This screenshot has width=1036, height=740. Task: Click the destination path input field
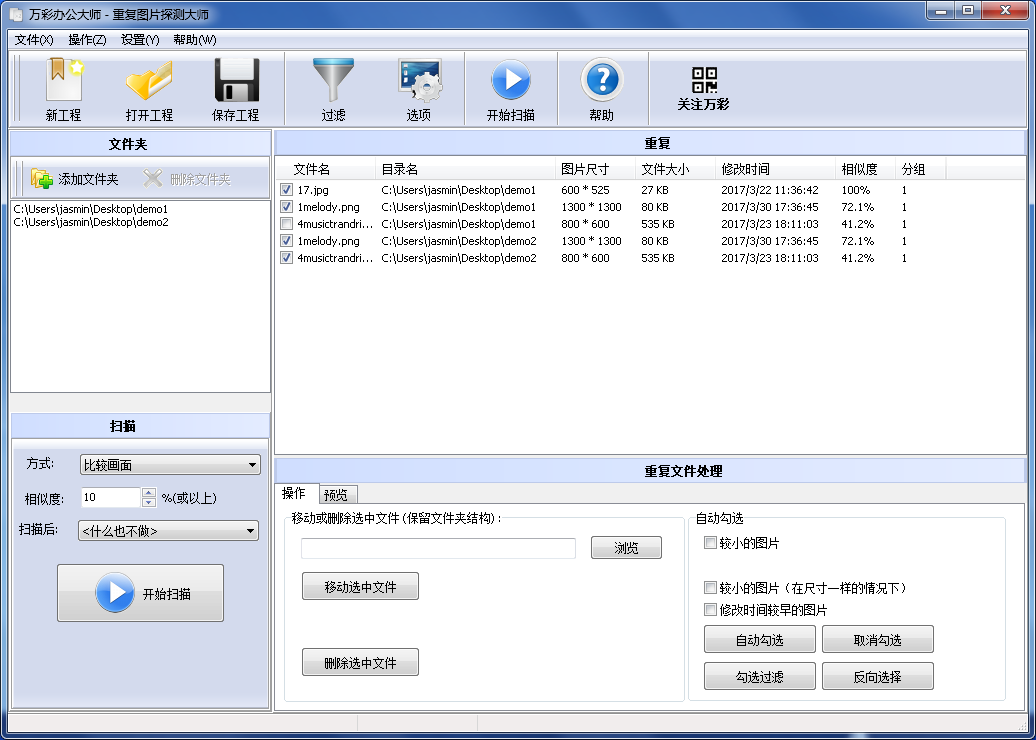[x=438, y=548]
